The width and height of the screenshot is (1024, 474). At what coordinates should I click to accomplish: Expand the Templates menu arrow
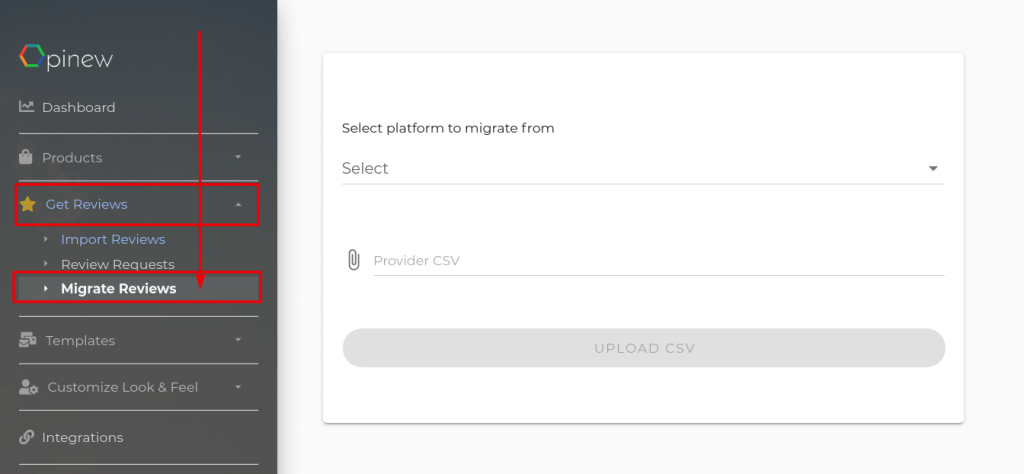[238, 340]
